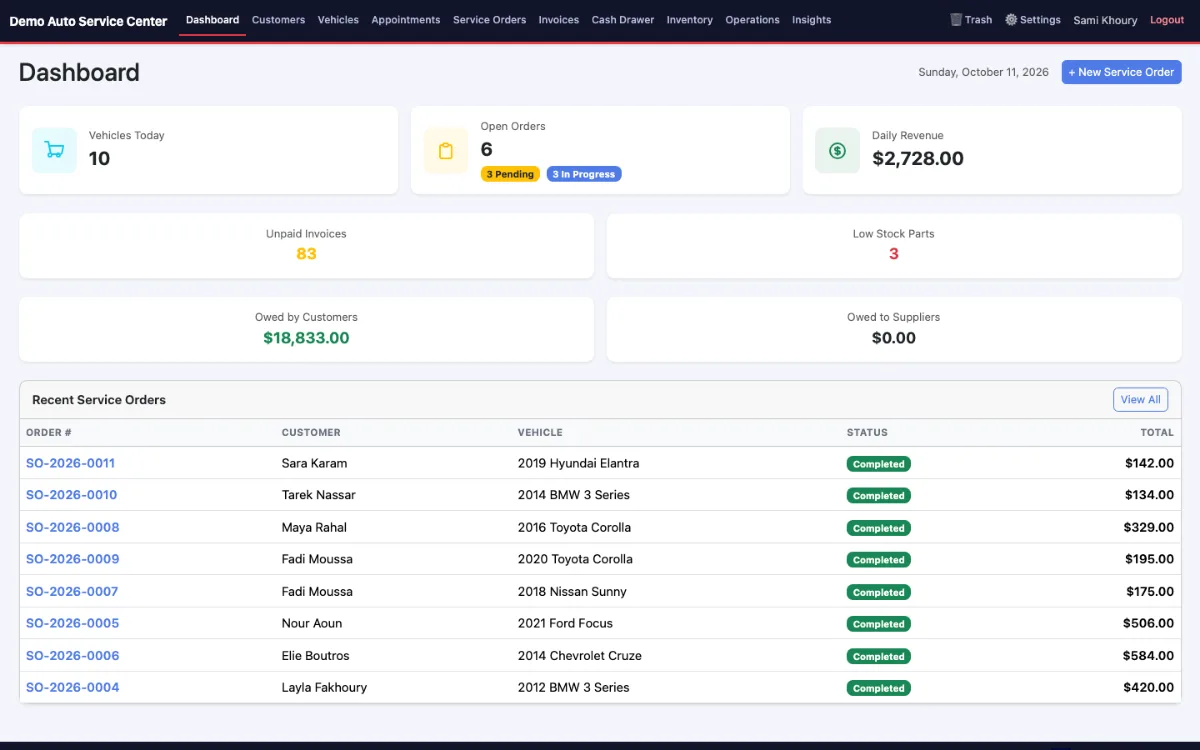Screen dimensions: 1200x750
Task: Open the Owed by Customers card
Action: [x=306, y=329]
